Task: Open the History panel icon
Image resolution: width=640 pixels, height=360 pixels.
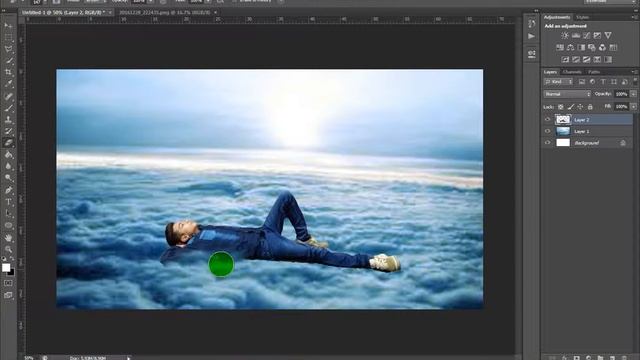Action: [x=531, y=24]
